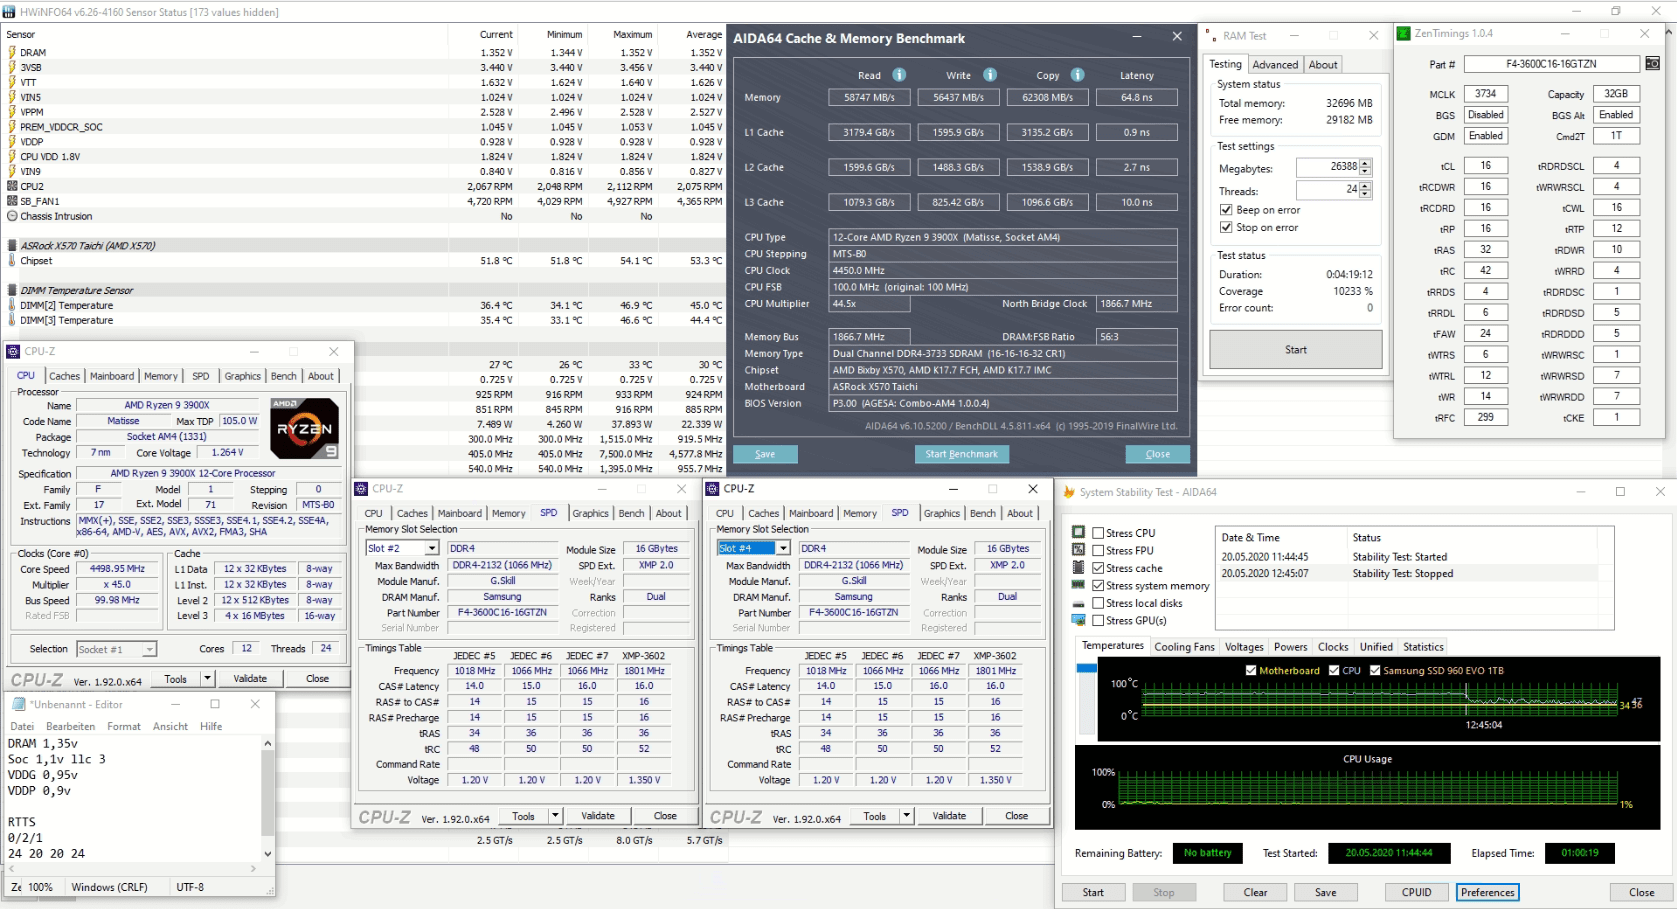This screenshot has width=1677, height=909.
Task: Click the FPU percent icon beside Stress FPU
Action: (1078, 550)
